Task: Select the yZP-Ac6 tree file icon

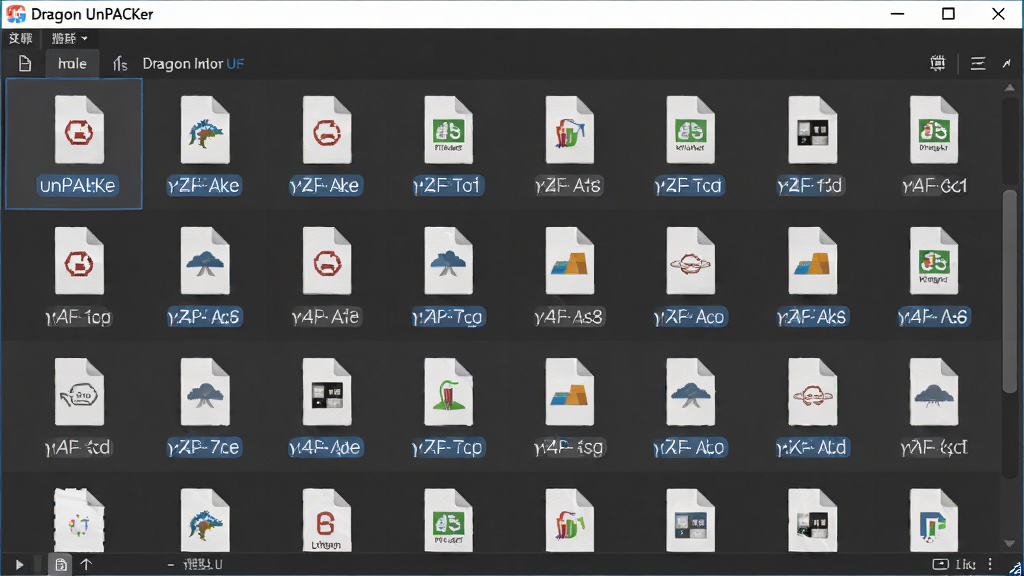Action: [x=205, y=261]
